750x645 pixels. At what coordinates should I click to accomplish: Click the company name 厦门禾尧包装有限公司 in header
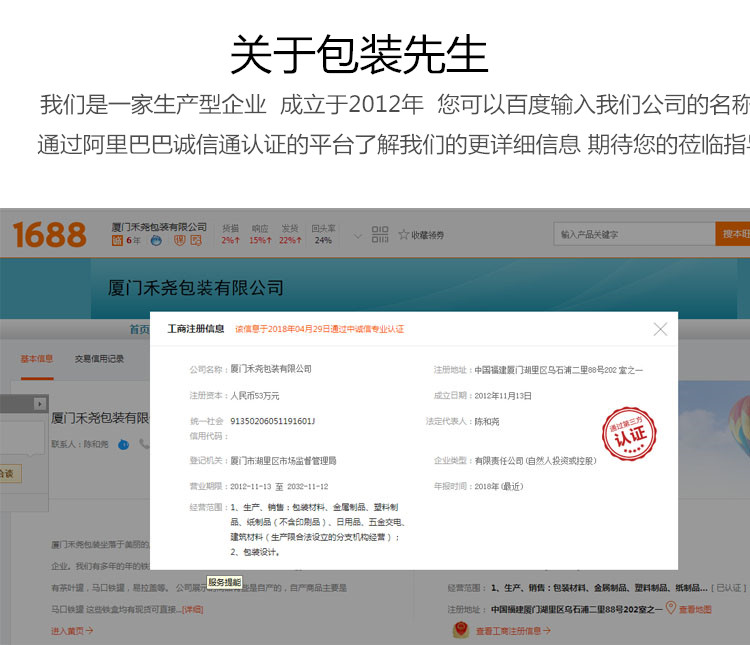tap(159, 227)
